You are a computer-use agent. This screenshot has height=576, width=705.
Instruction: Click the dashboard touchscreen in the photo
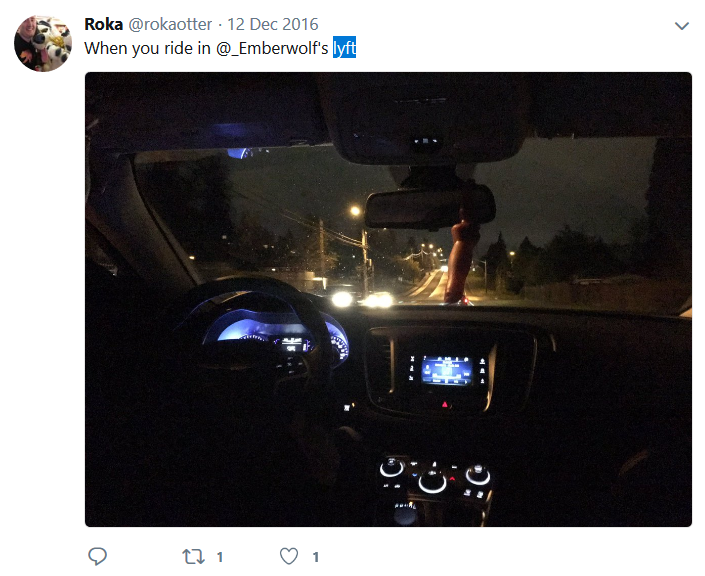(446, 371)
